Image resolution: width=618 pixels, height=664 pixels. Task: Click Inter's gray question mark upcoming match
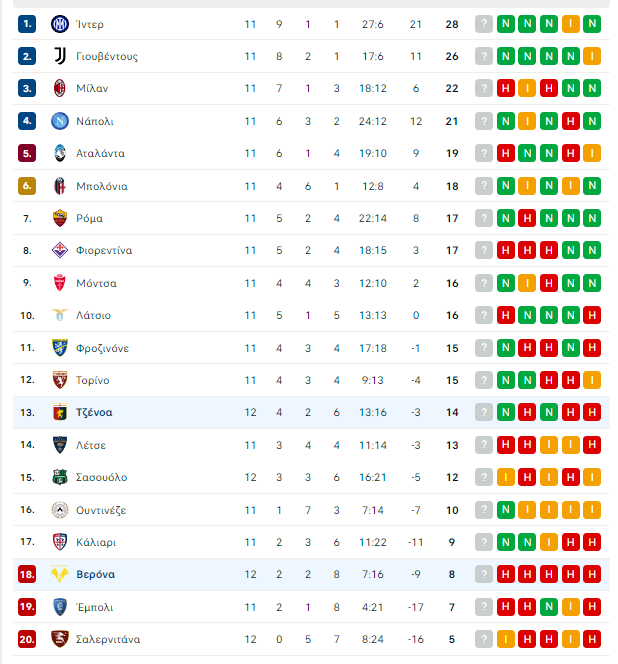tap(484, 24)
